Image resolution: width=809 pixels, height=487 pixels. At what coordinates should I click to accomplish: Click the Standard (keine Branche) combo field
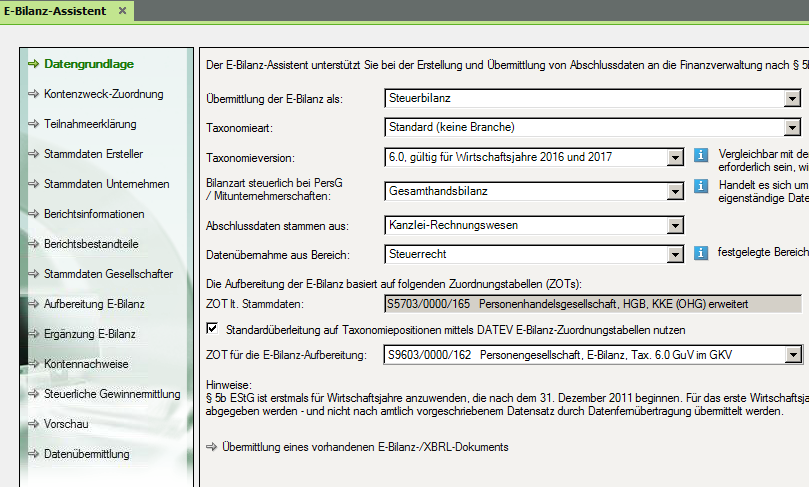click(x=593, y=127)
